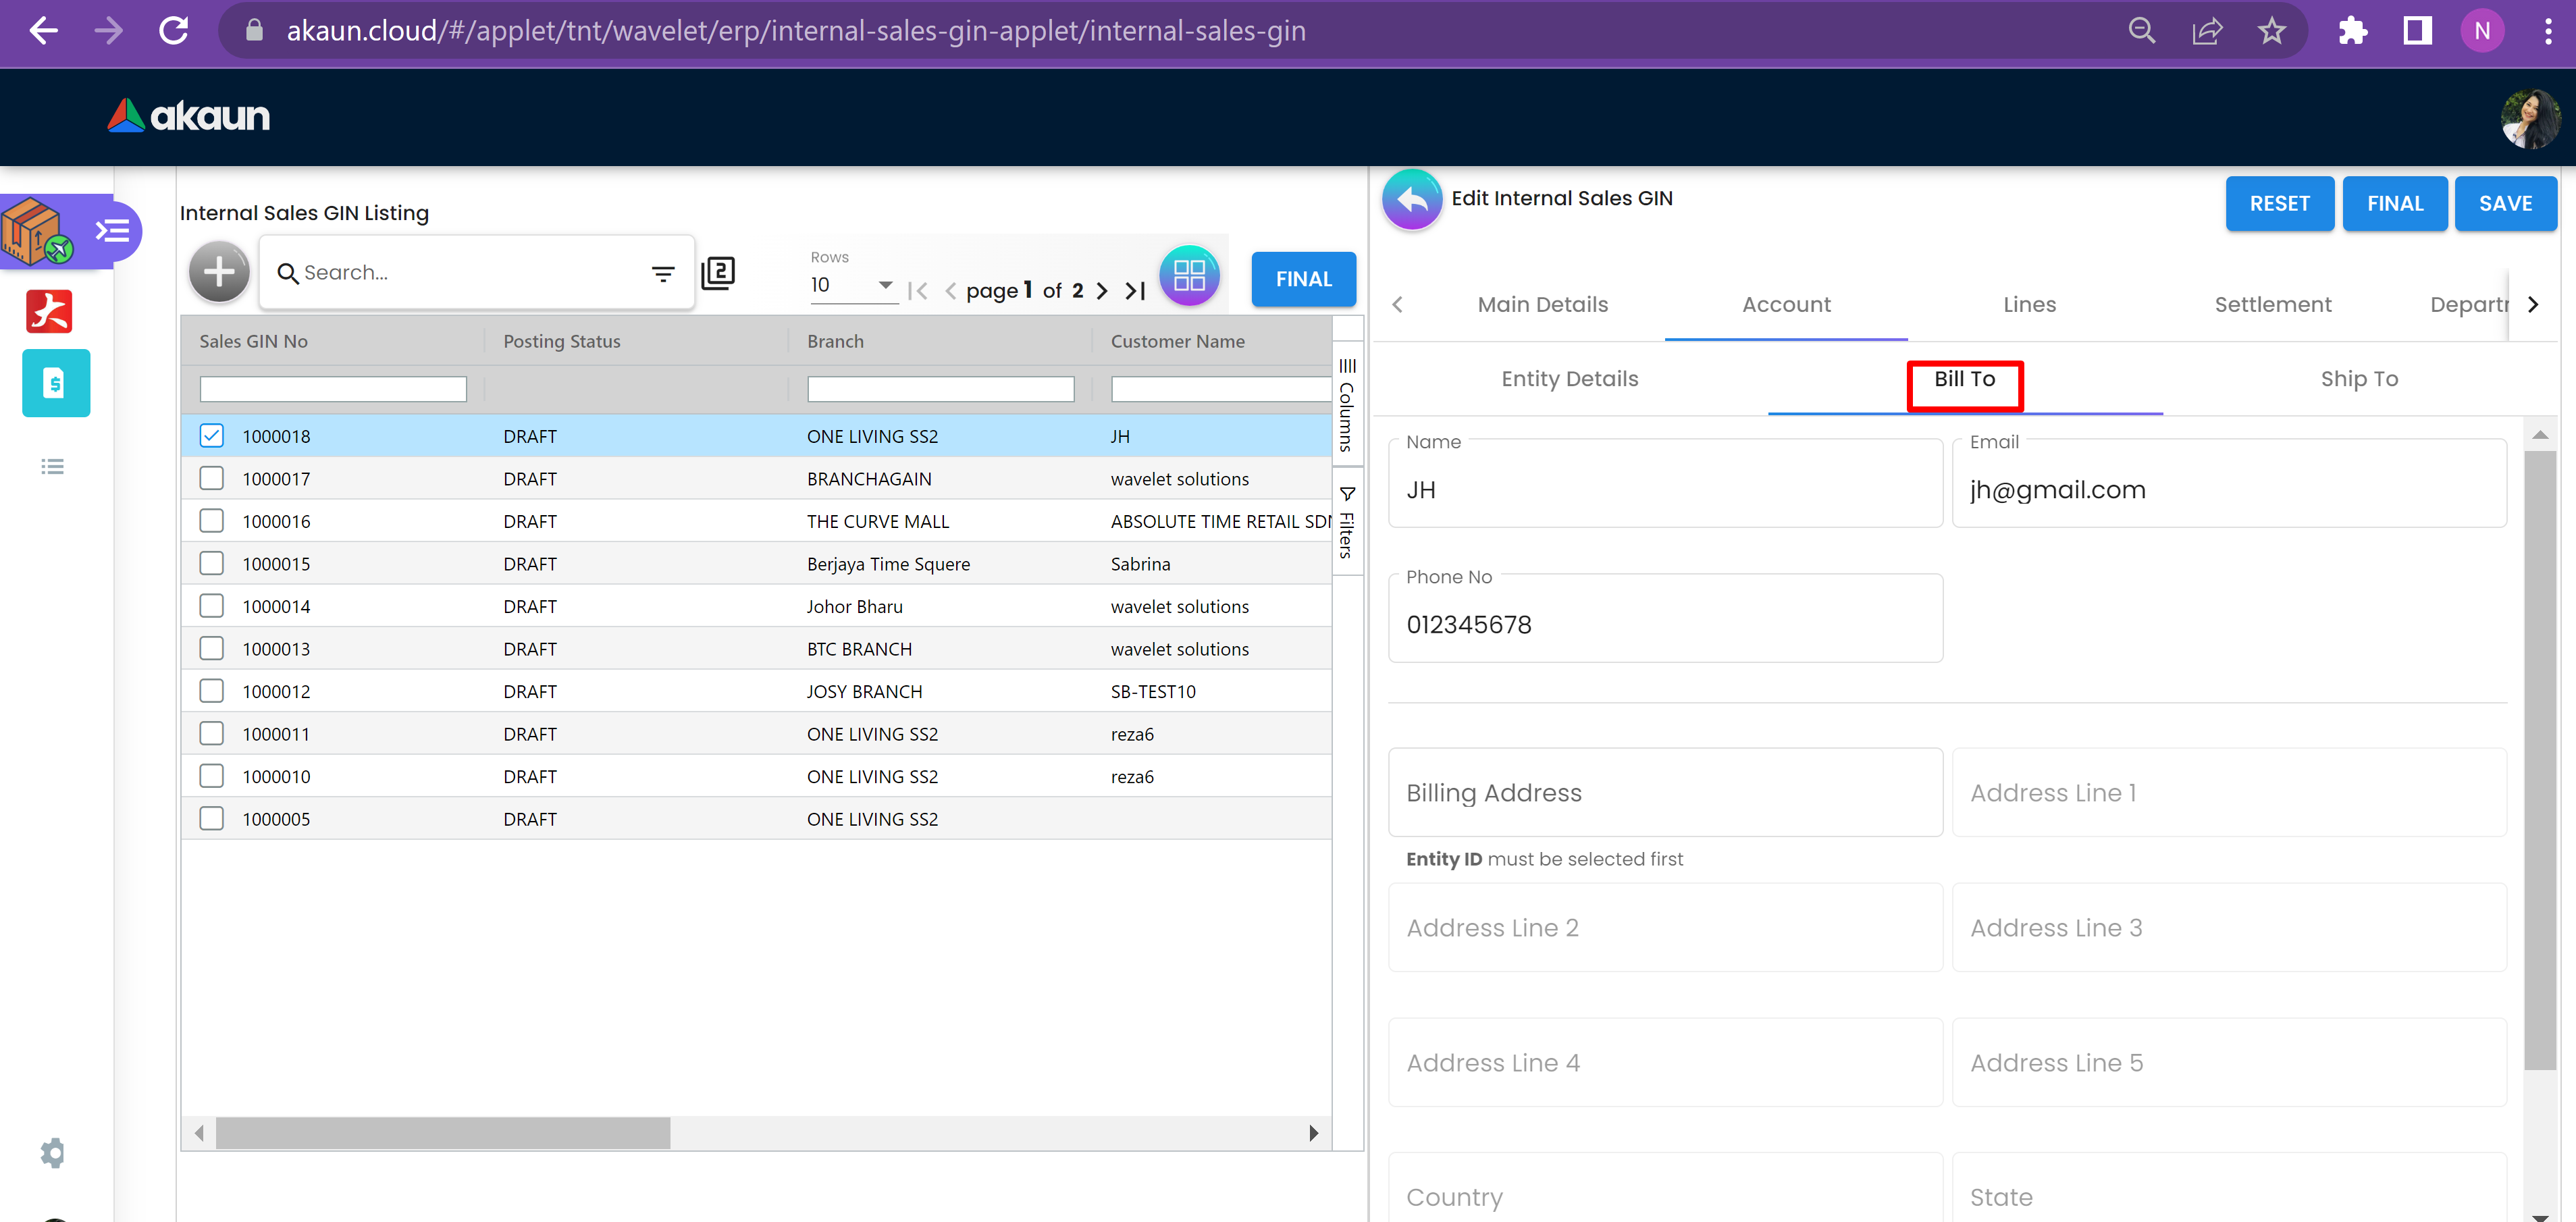Click the search filter options icon

(663, 273)
